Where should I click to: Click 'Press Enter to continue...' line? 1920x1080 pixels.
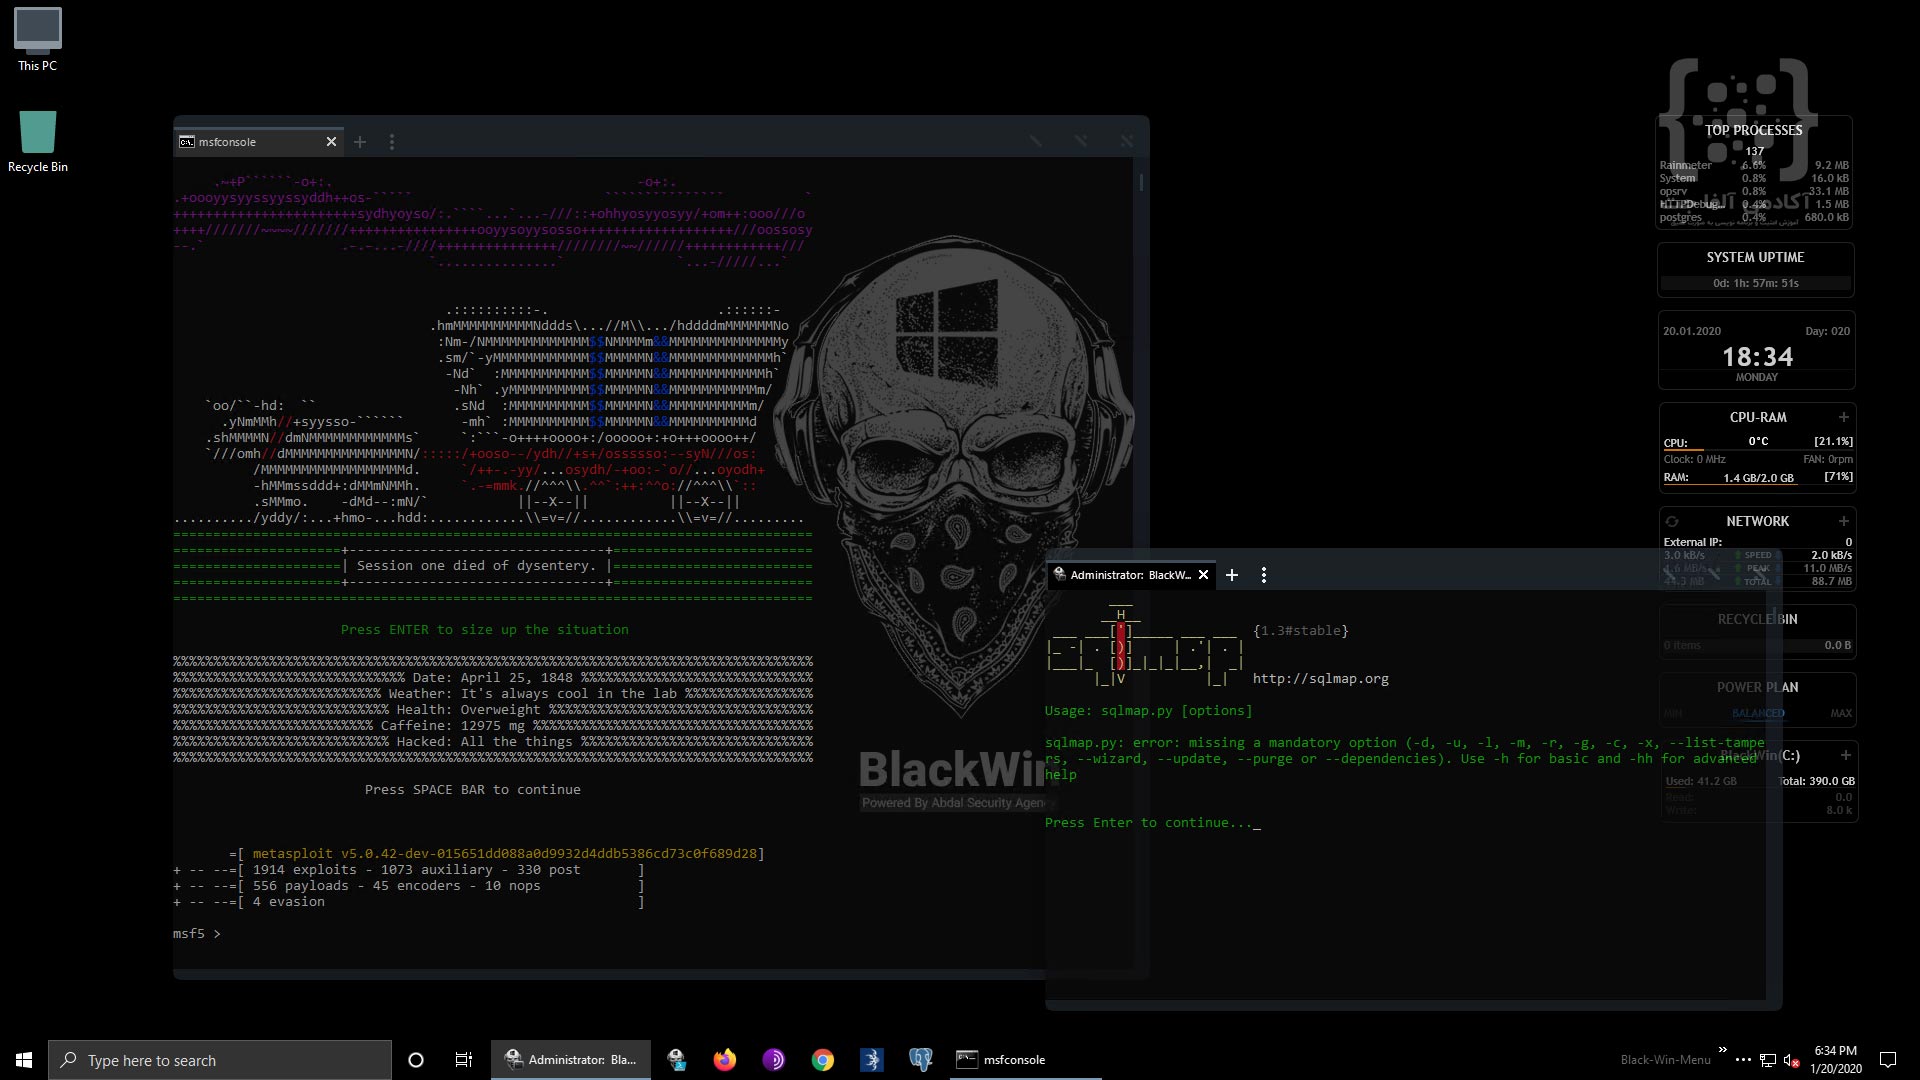(x=1152, y=823)
